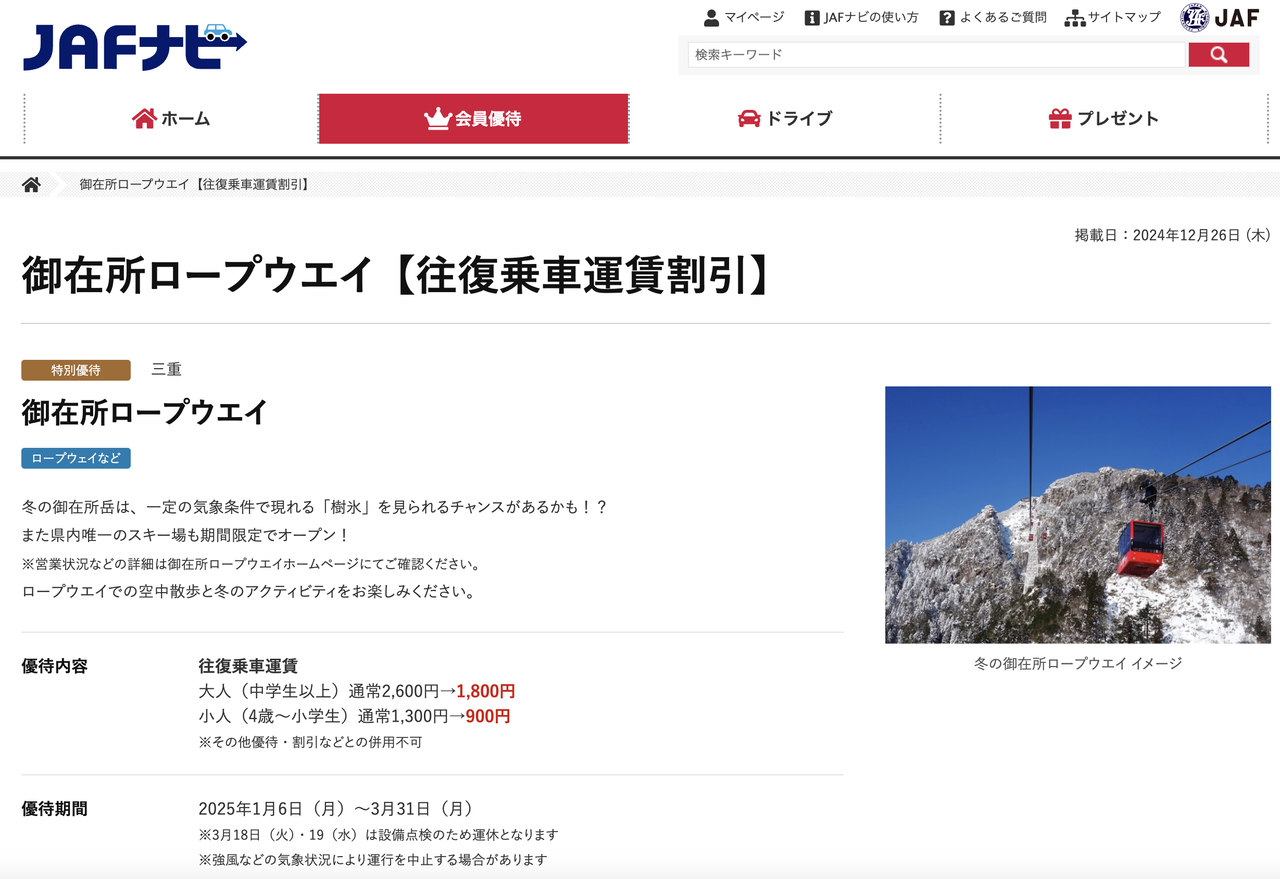Click the 特別優待 brown tag
This screenshot has width=1280, height=879.
[x=76, y=370]
